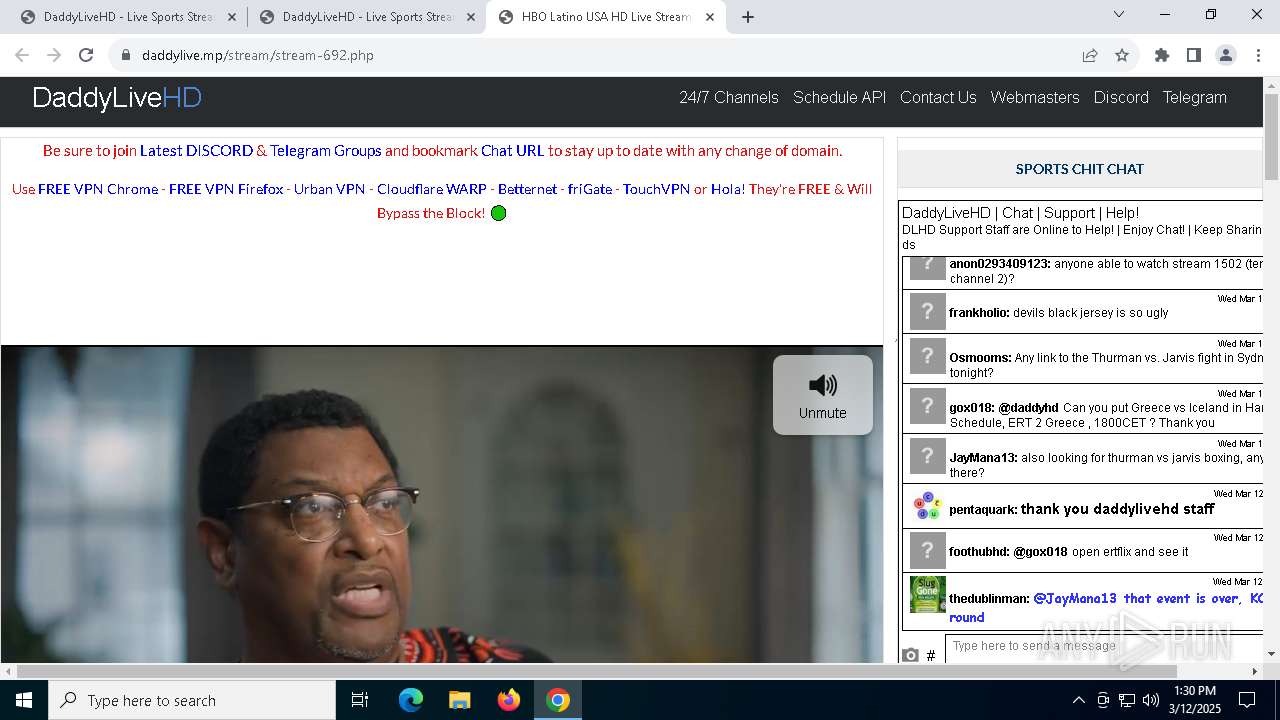
Task: Click the browser forward arrow
Action: click(x=54, y=55)
